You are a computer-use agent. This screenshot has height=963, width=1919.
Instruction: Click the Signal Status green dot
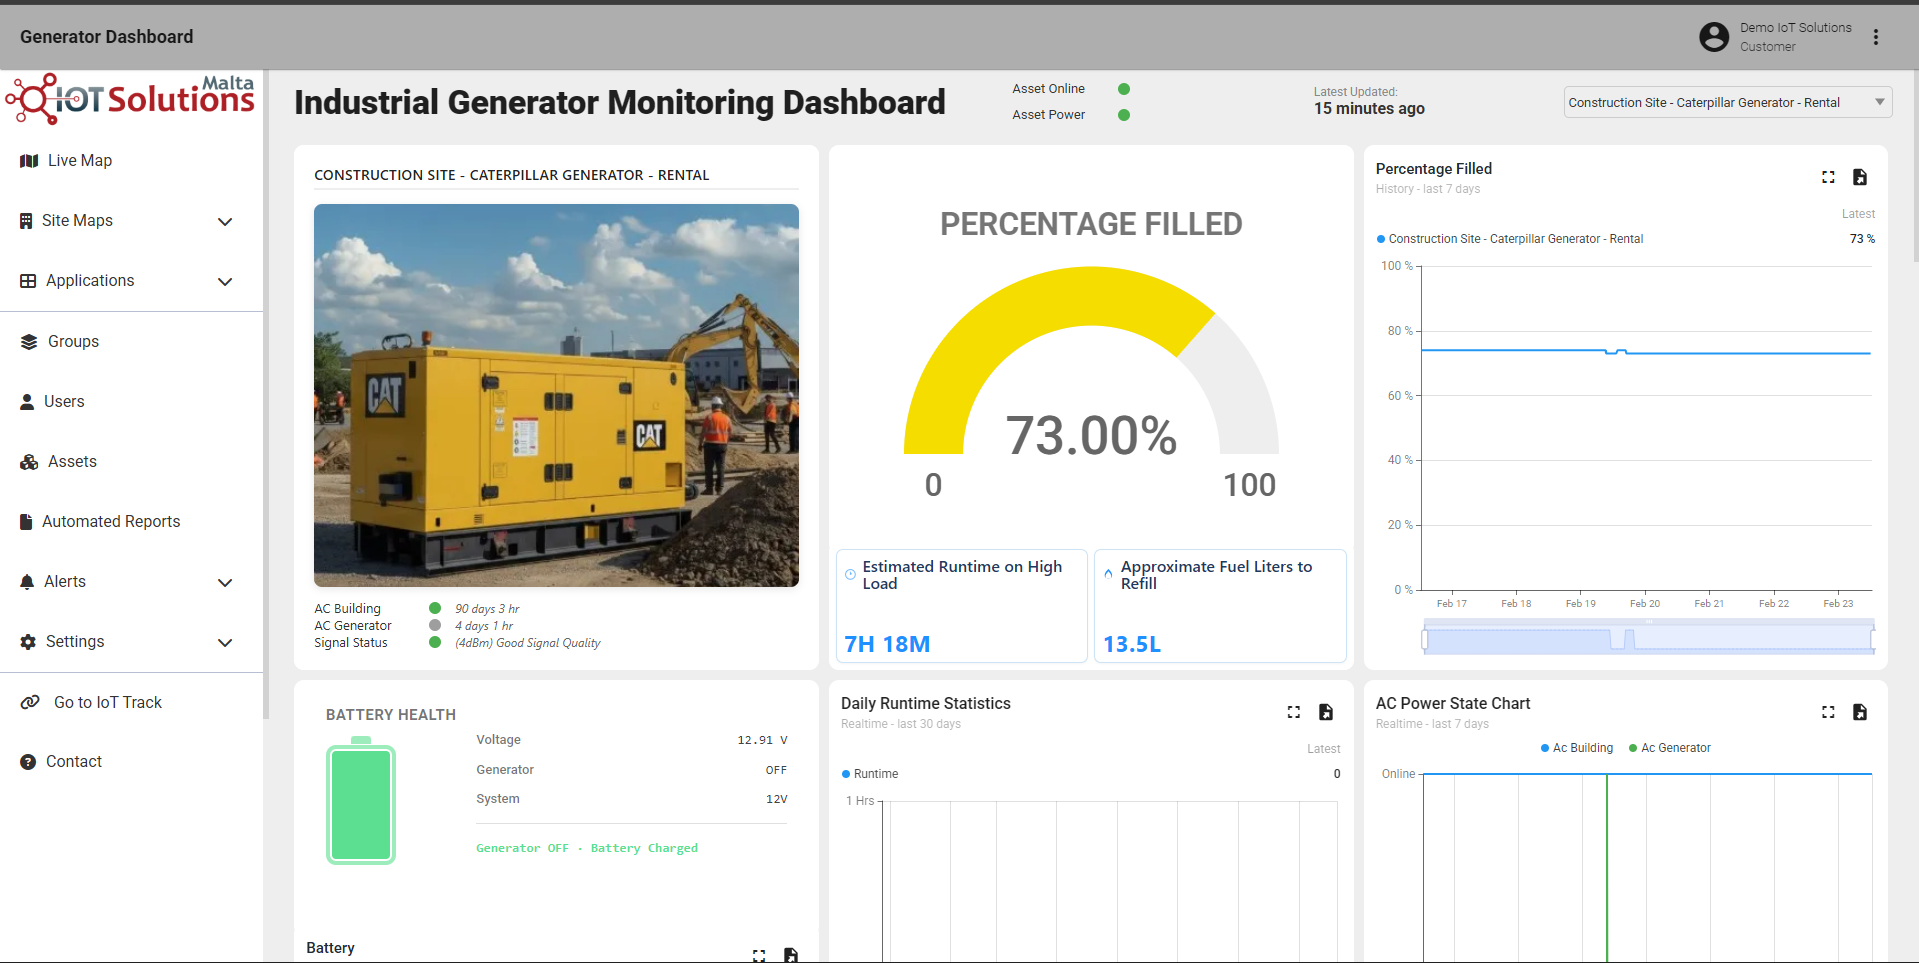click(x=435, y=642)
